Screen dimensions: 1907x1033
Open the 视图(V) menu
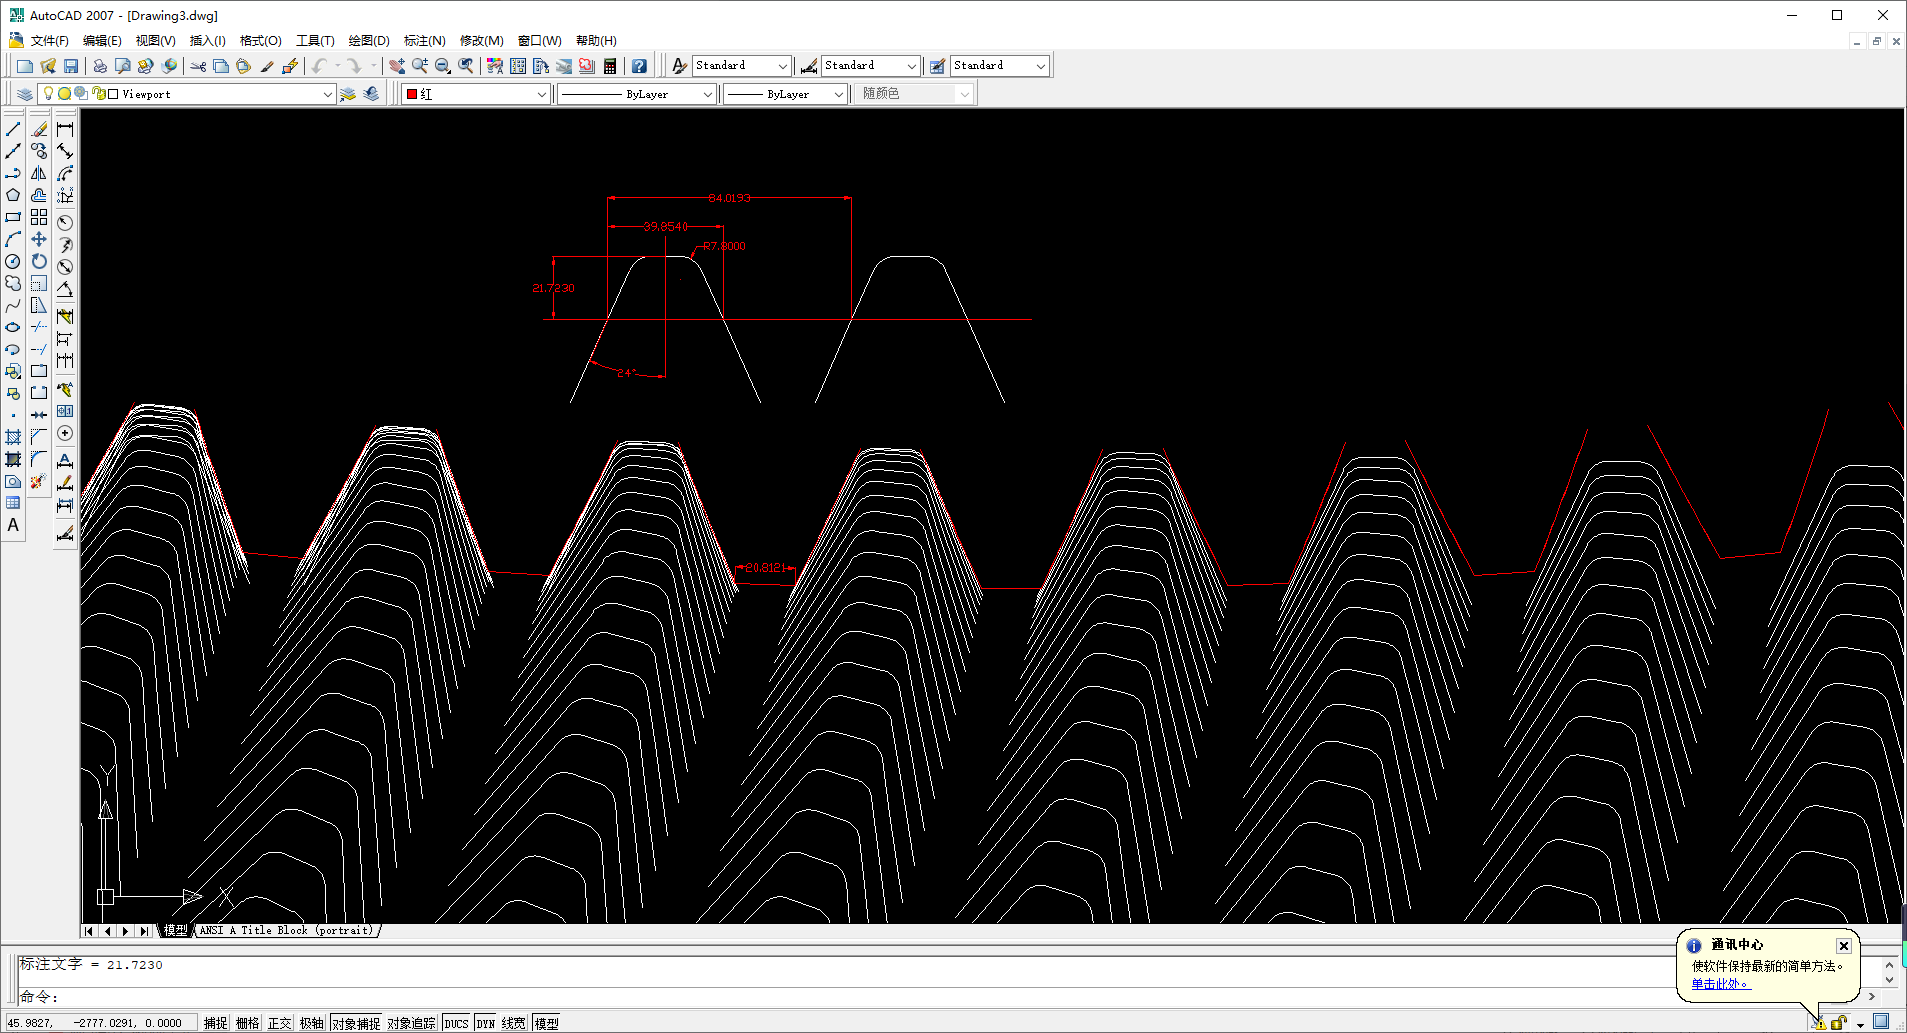(155, 41)
